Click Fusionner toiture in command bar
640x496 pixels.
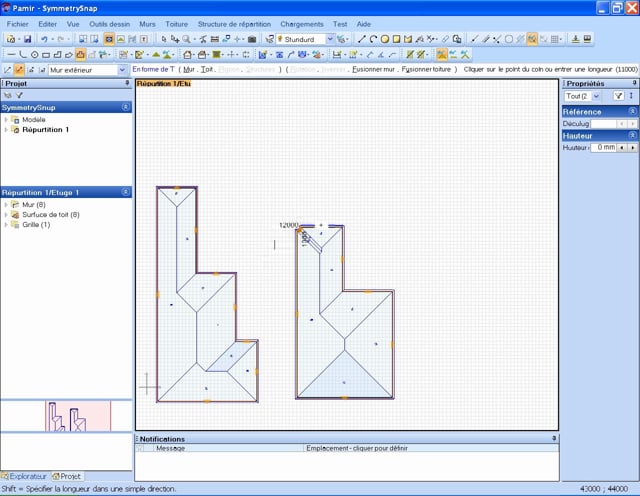[x=426, y=70]
